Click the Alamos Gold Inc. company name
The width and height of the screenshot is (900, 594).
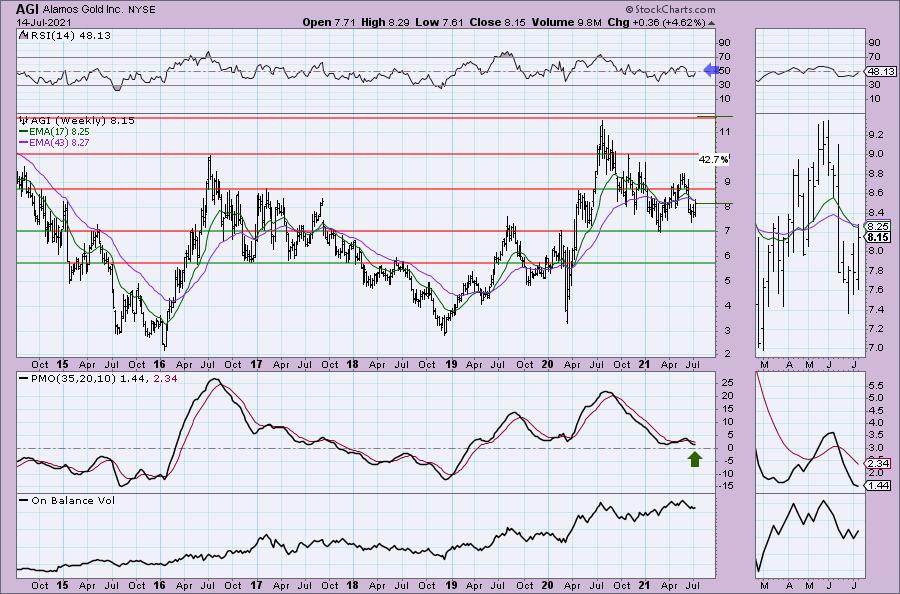pos(81,10)
